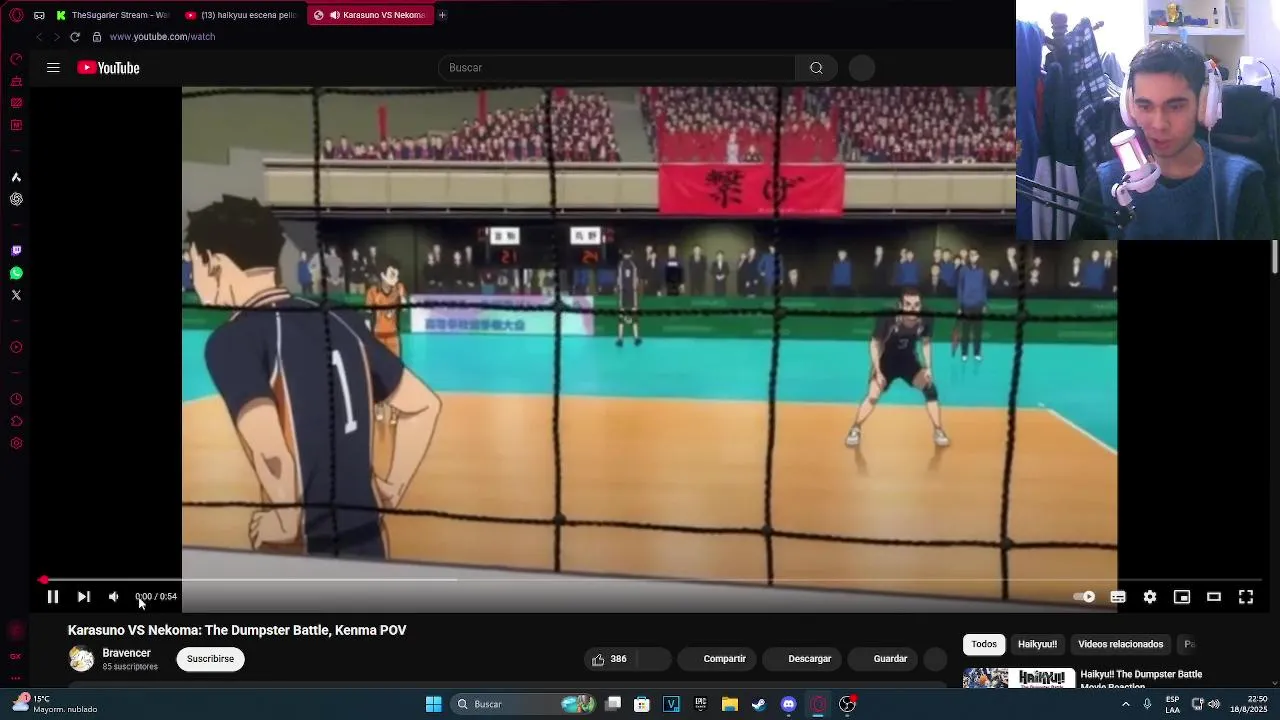This screenshot has width=1280, height=720.
Task: Open File Explorer on the taskbar
Action: point(730,705)
